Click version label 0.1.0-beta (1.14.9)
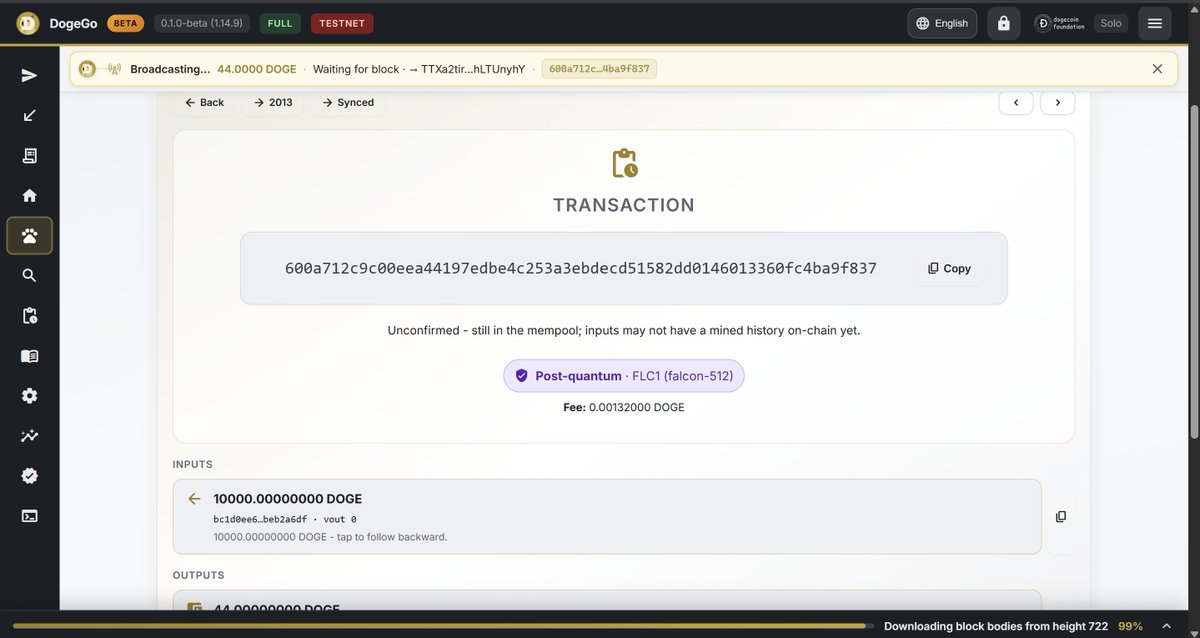 [x=202, y=23]
